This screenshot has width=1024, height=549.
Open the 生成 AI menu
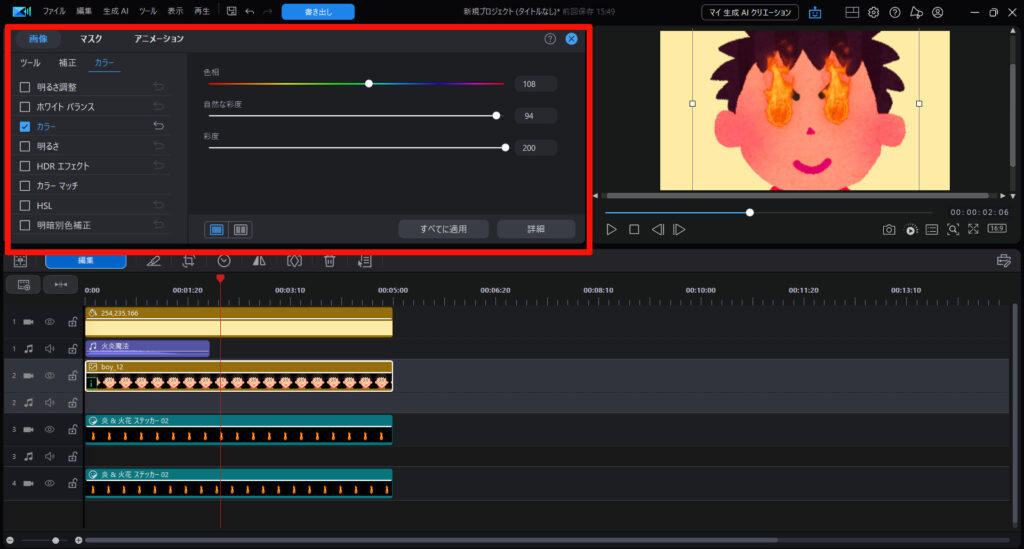(x=117, y=11)
